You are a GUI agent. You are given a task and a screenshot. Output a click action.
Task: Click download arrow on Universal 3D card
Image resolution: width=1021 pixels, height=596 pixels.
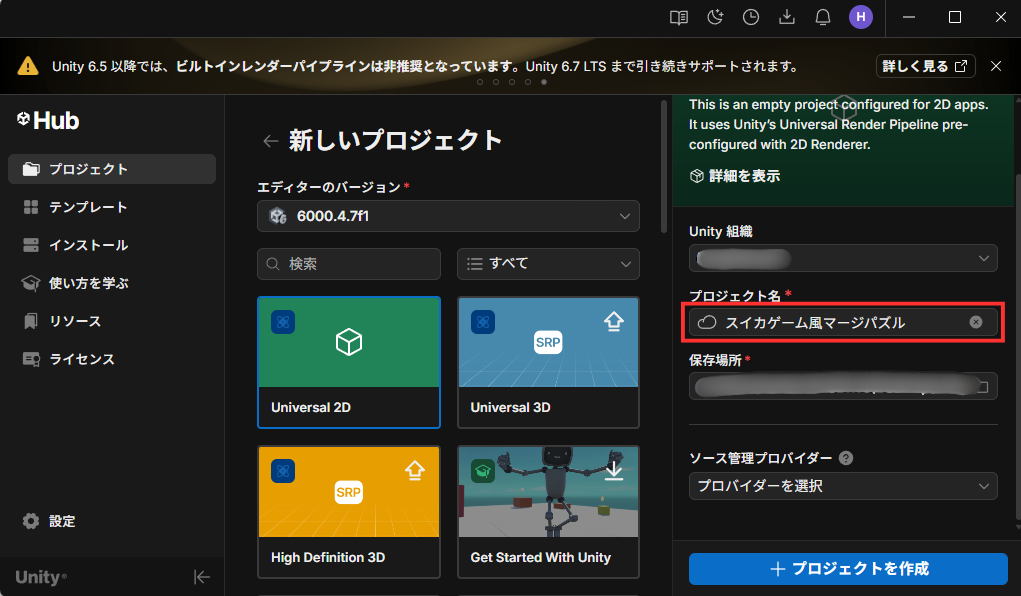pyautogui.click(x=614, y=321)
